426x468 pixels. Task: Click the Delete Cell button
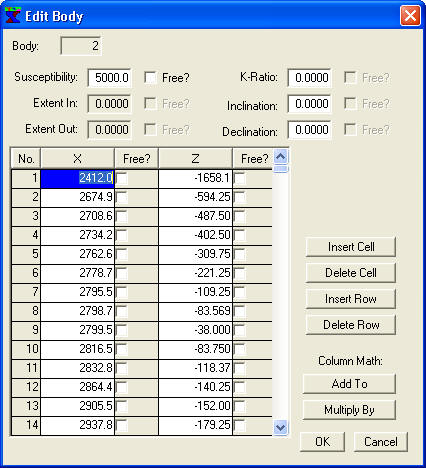tap(351, 273)
